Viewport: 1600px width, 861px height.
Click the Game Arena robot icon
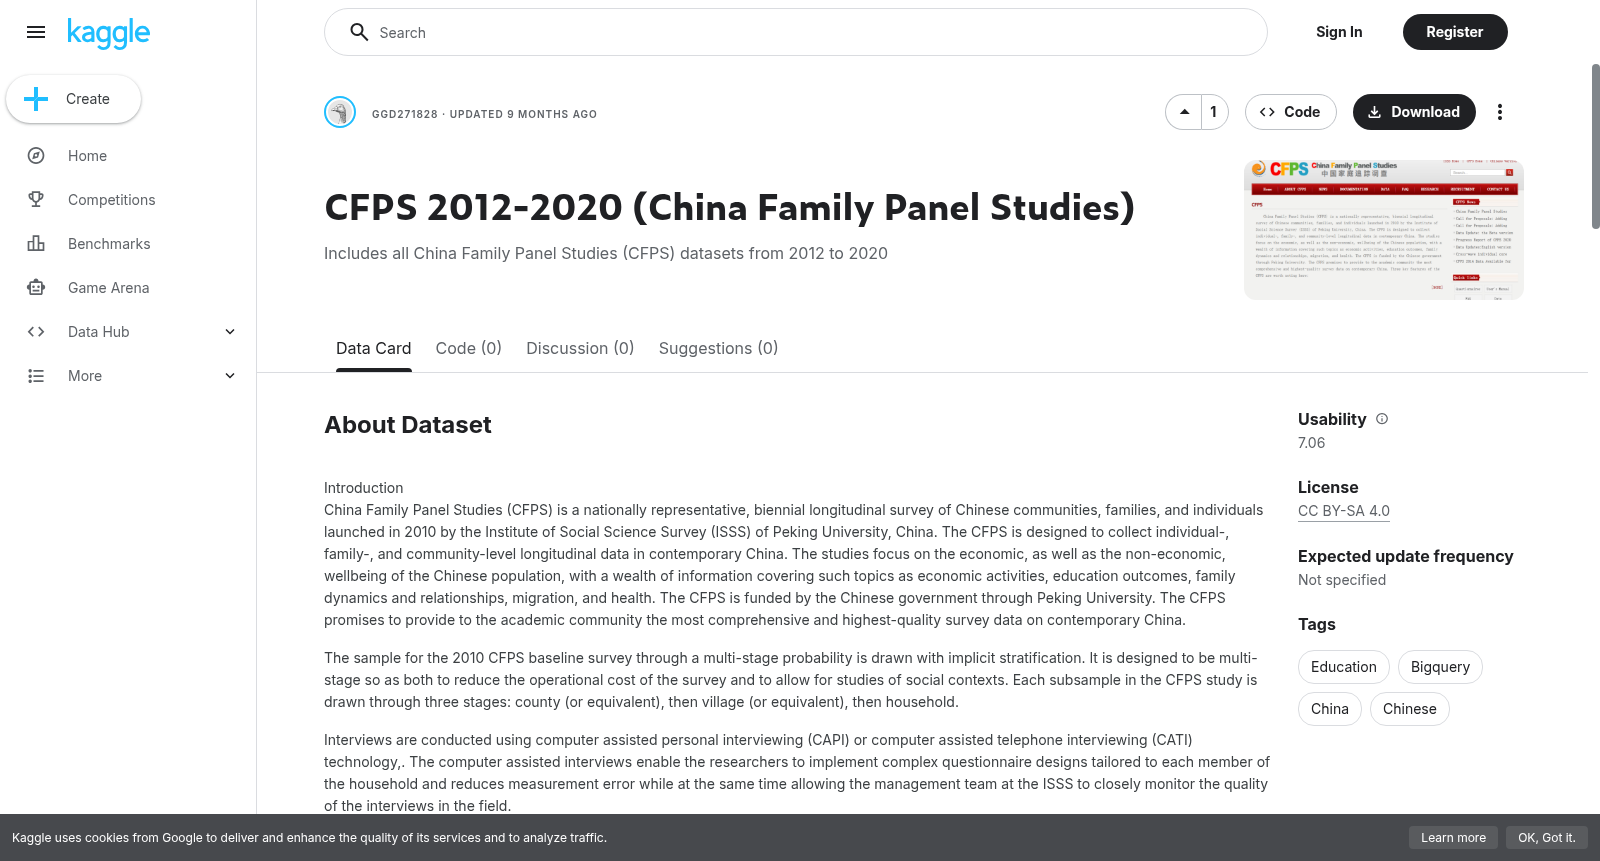point(36,288)
